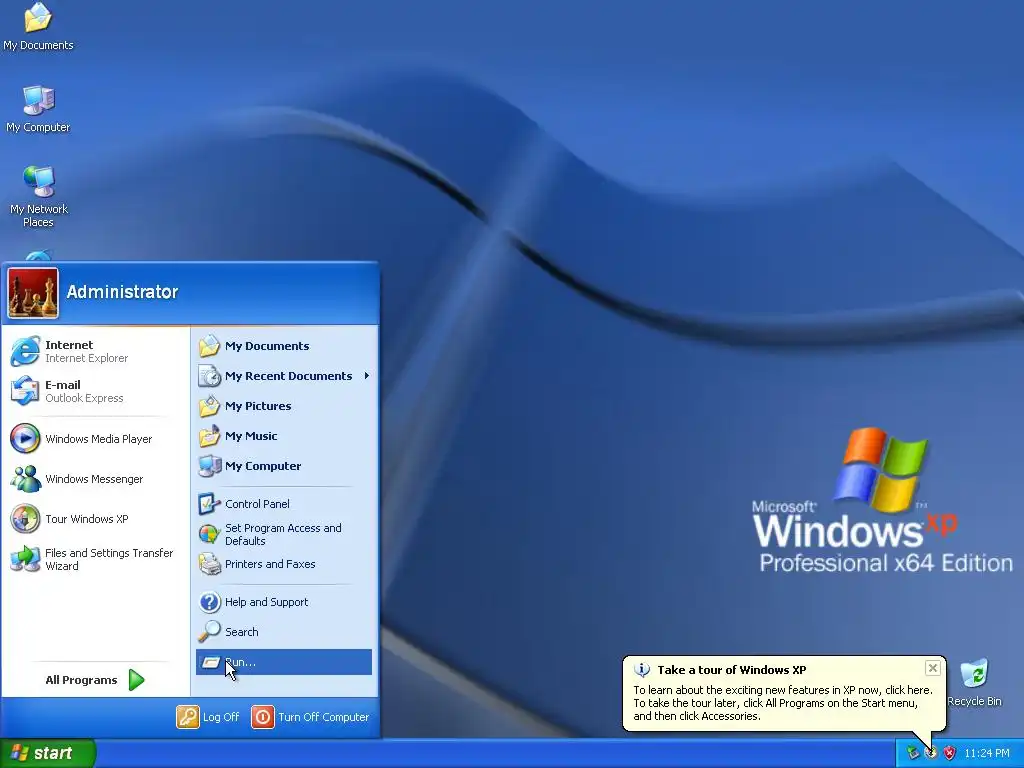This screenshot has width=1024, height=768.
Task: Click Turn Off Computer button
Action: pos(310,717)
